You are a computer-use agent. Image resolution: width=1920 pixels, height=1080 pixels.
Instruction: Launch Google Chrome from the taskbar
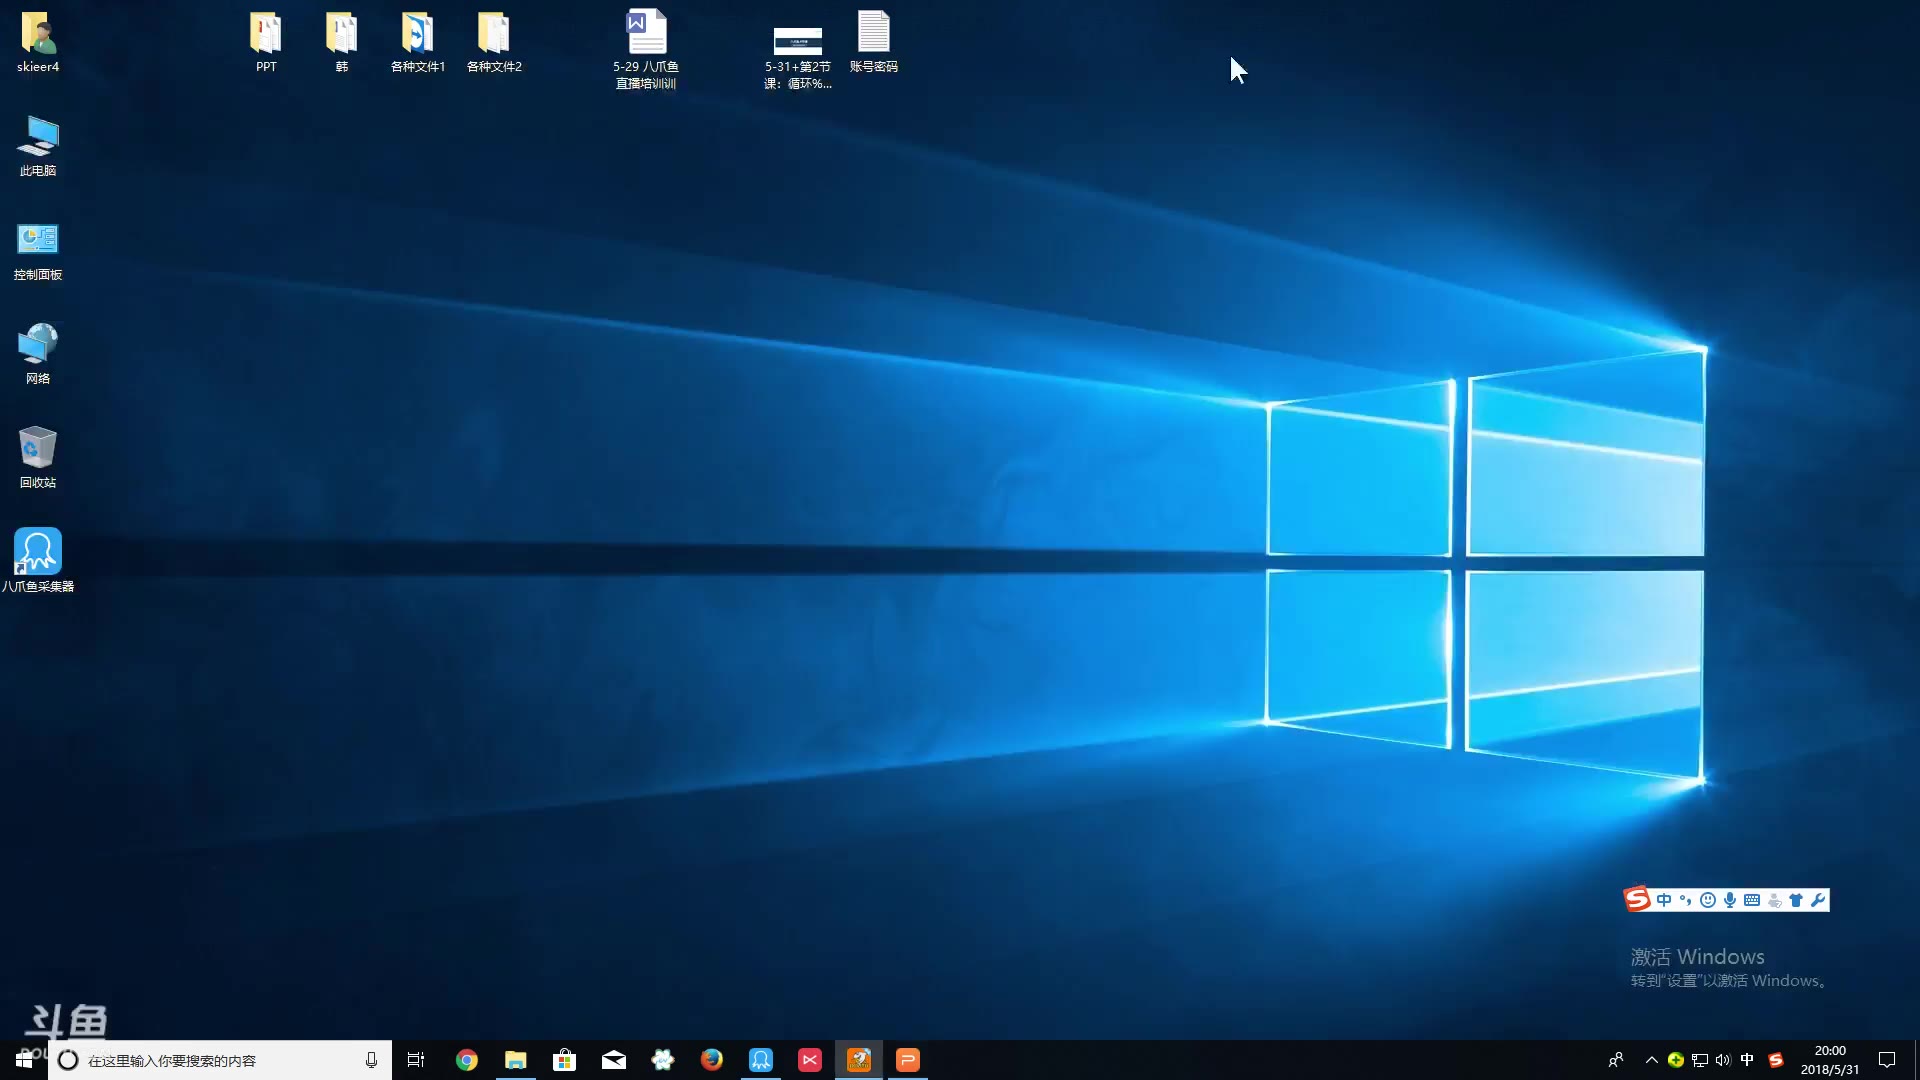pyautogui.click(x=467, y=1060)
